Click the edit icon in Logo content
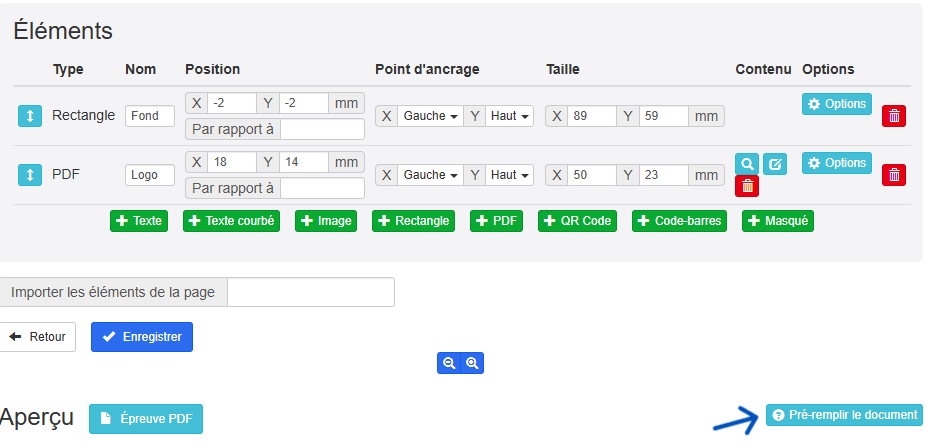 (x=774, y=164)
